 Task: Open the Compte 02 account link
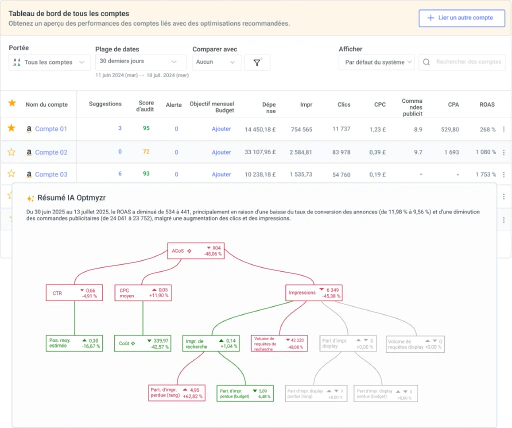tap(51, 152)
